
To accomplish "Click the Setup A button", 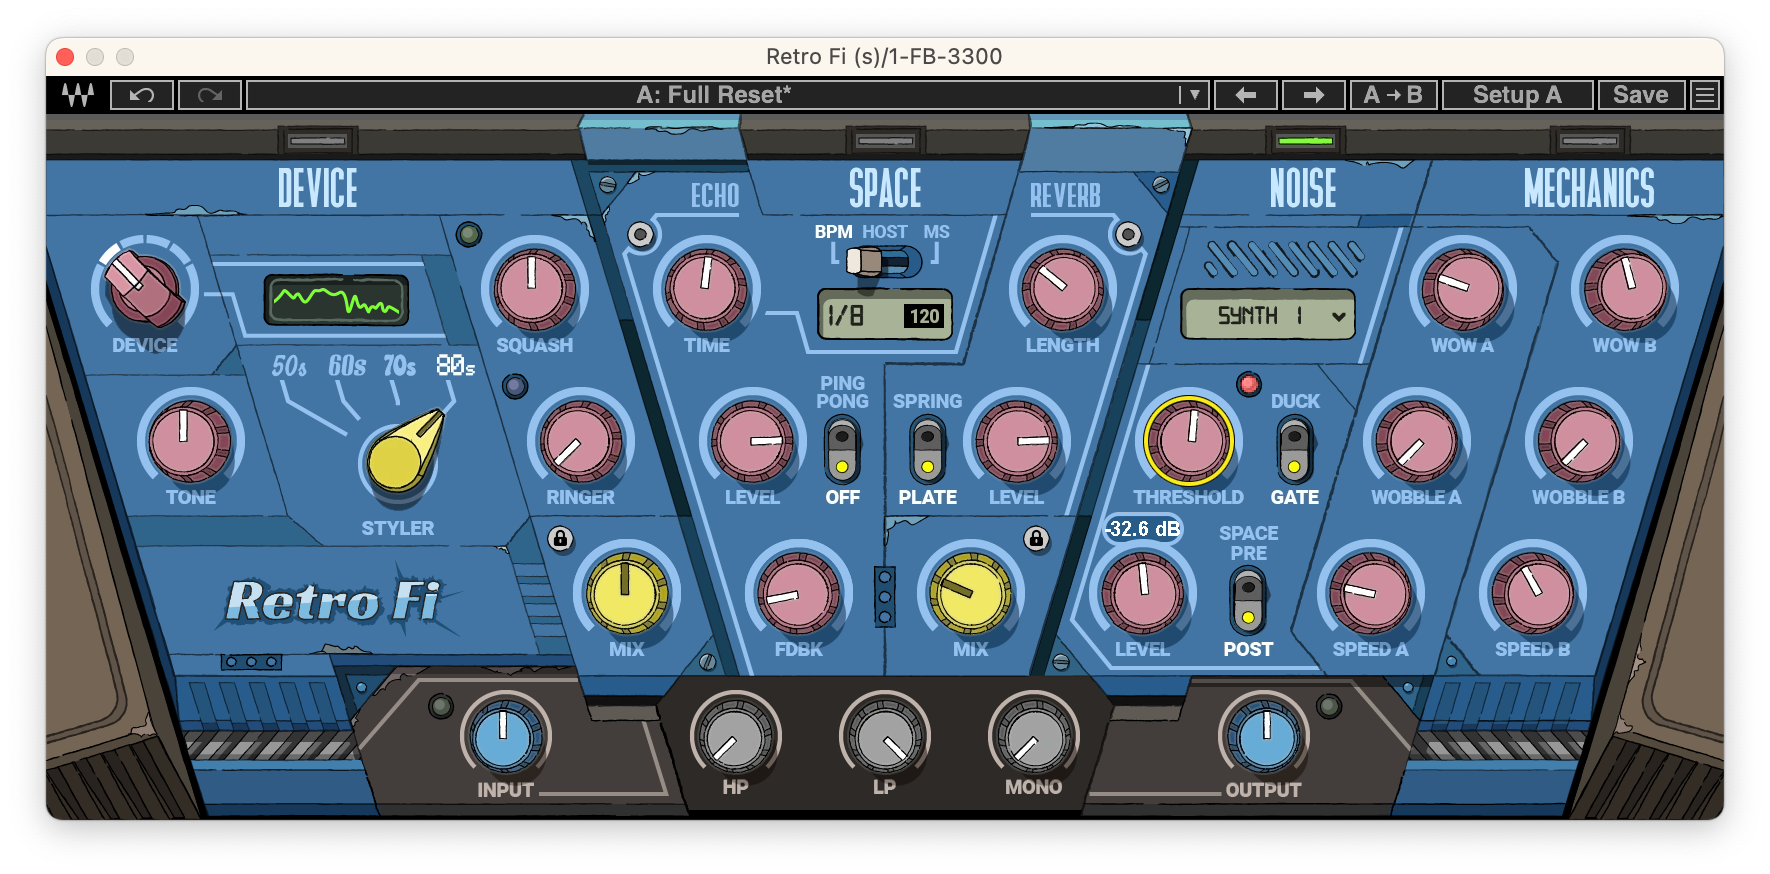I will point(1517,95).
